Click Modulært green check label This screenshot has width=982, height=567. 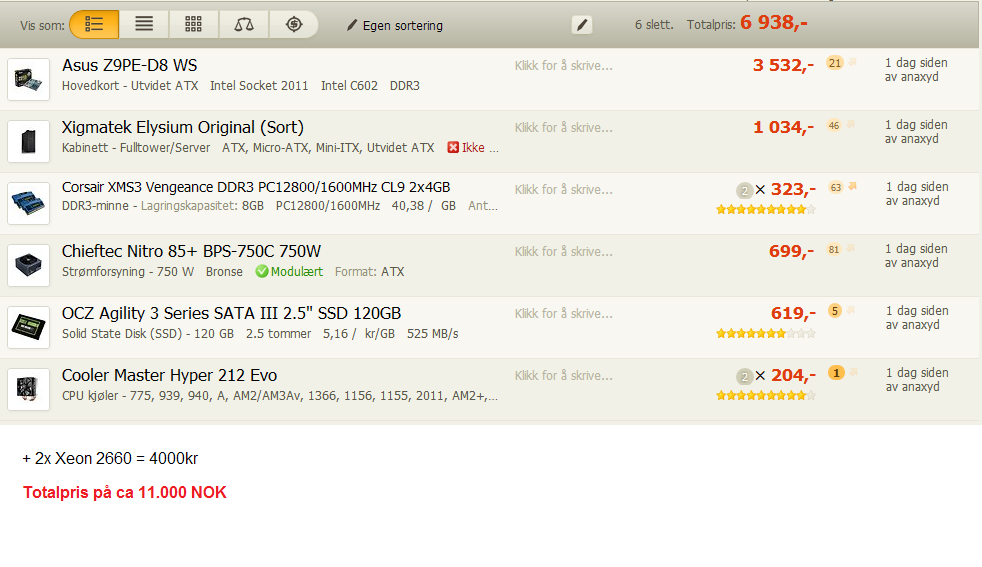tap(289, 271)
